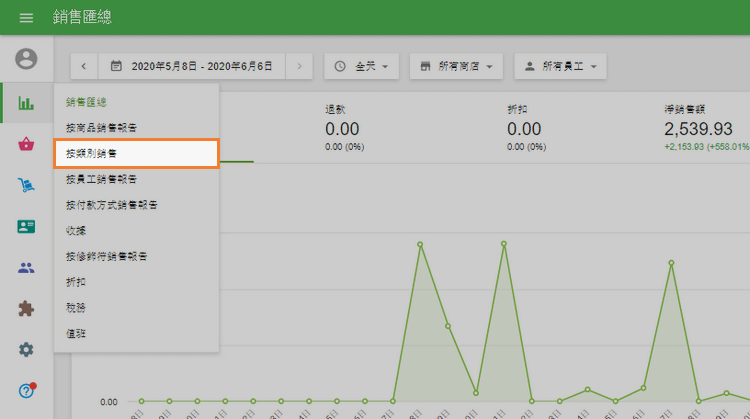Open the date range picker 2020年5月8日 - 2020年6月6日
The width and height of the screenshot is (750, 419).
tap(190, 66)
